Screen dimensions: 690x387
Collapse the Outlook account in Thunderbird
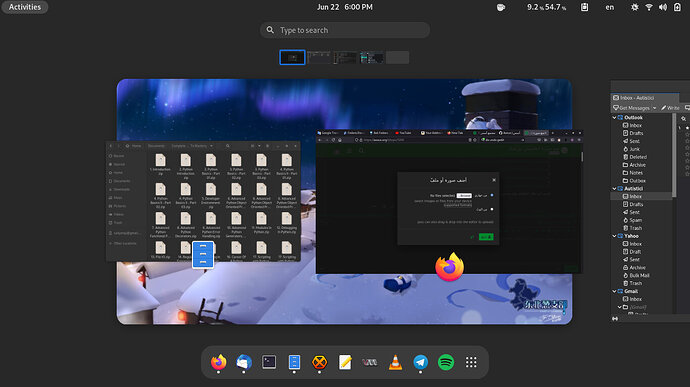click(x=614, y=118)
